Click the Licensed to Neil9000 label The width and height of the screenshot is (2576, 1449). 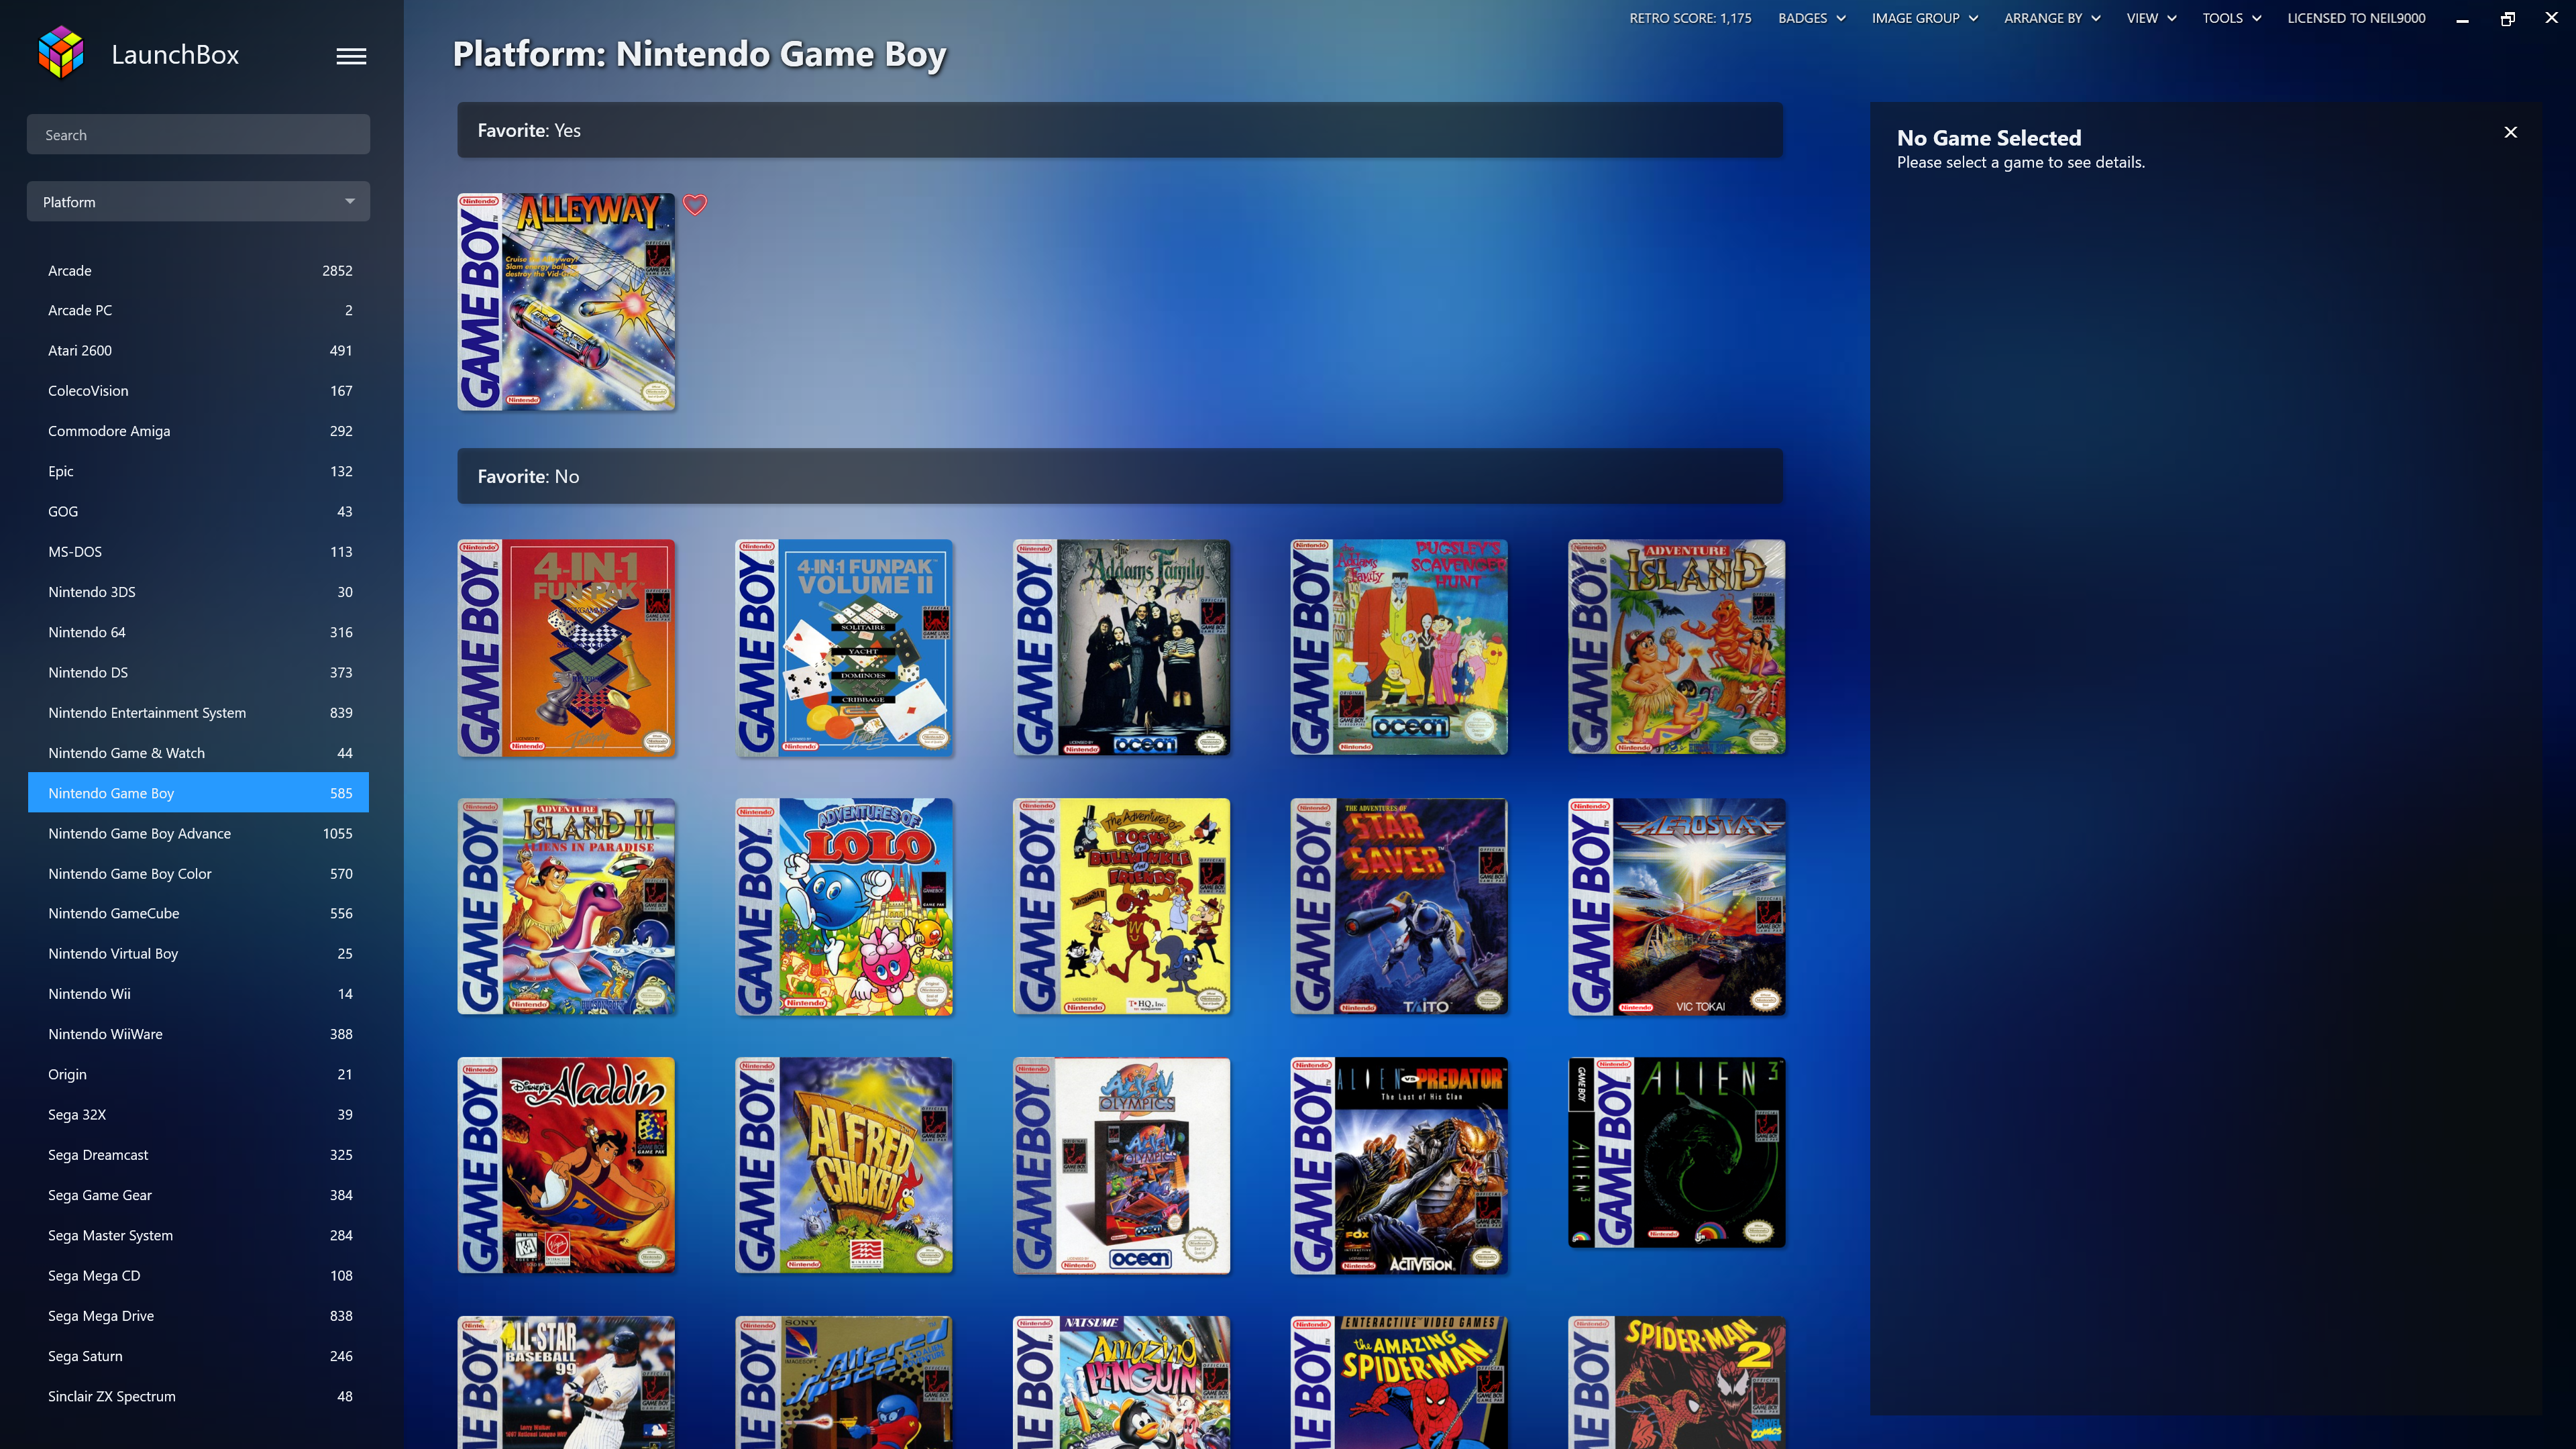pos(2356,18)
